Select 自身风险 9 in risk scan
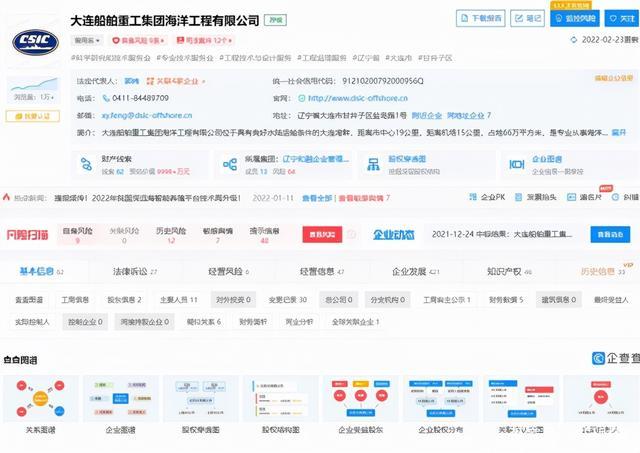The width and height of the screenshot is (640, 453). click(x=78, y=235)
